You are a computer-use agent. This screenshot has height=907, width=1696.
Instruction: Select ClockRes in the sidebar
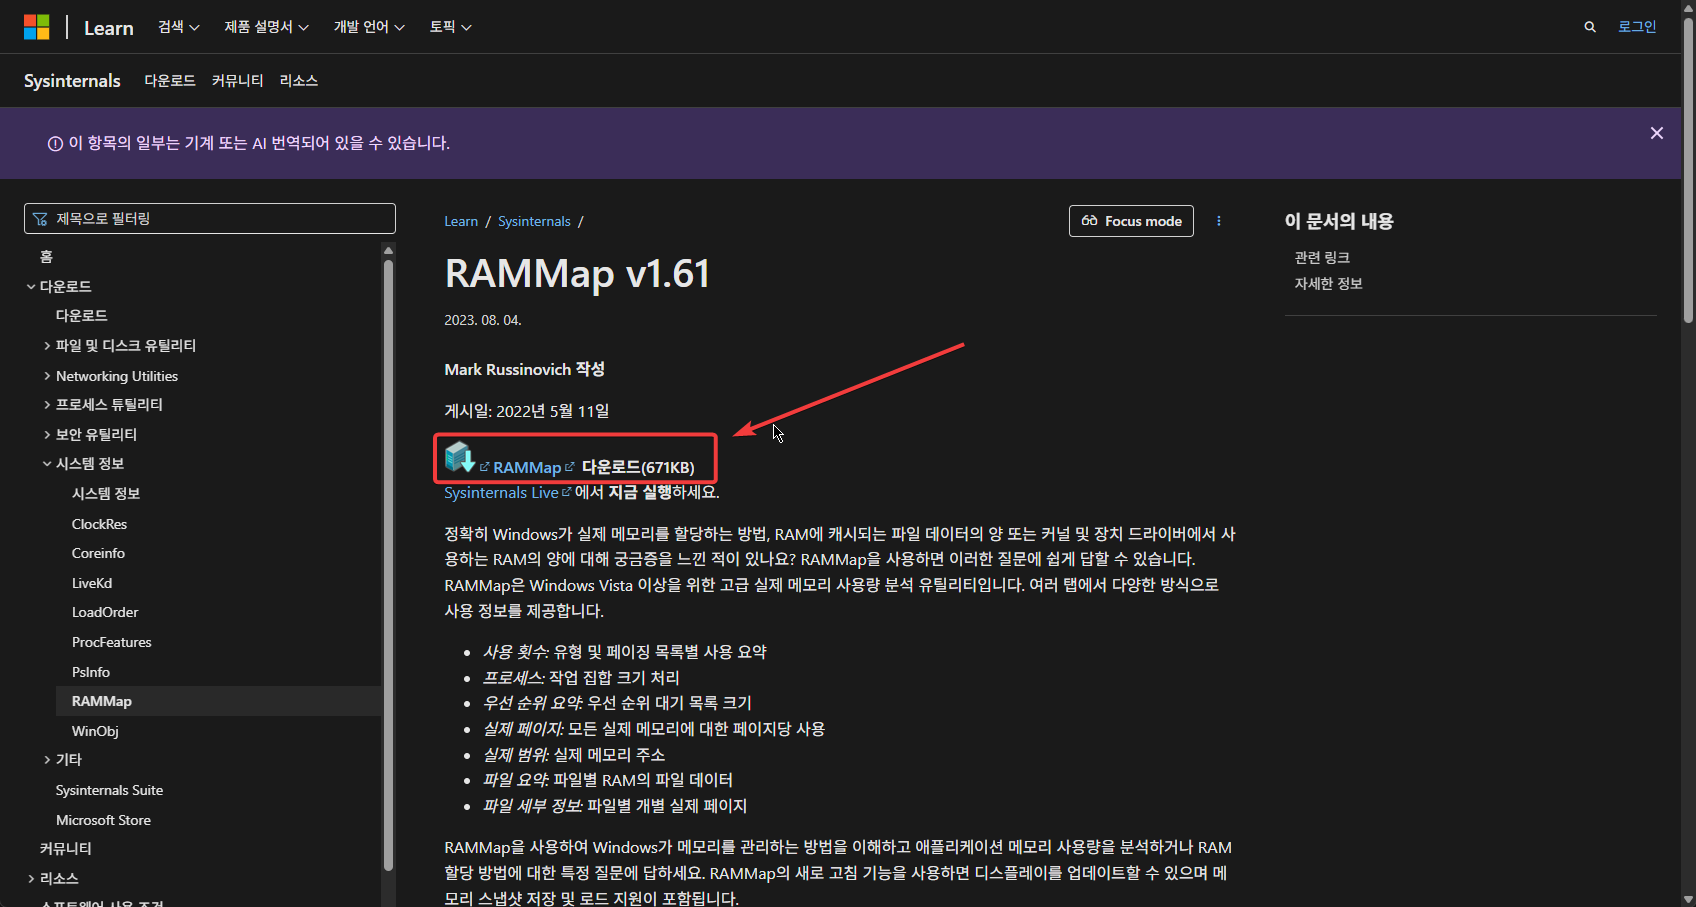click(99, 524)
